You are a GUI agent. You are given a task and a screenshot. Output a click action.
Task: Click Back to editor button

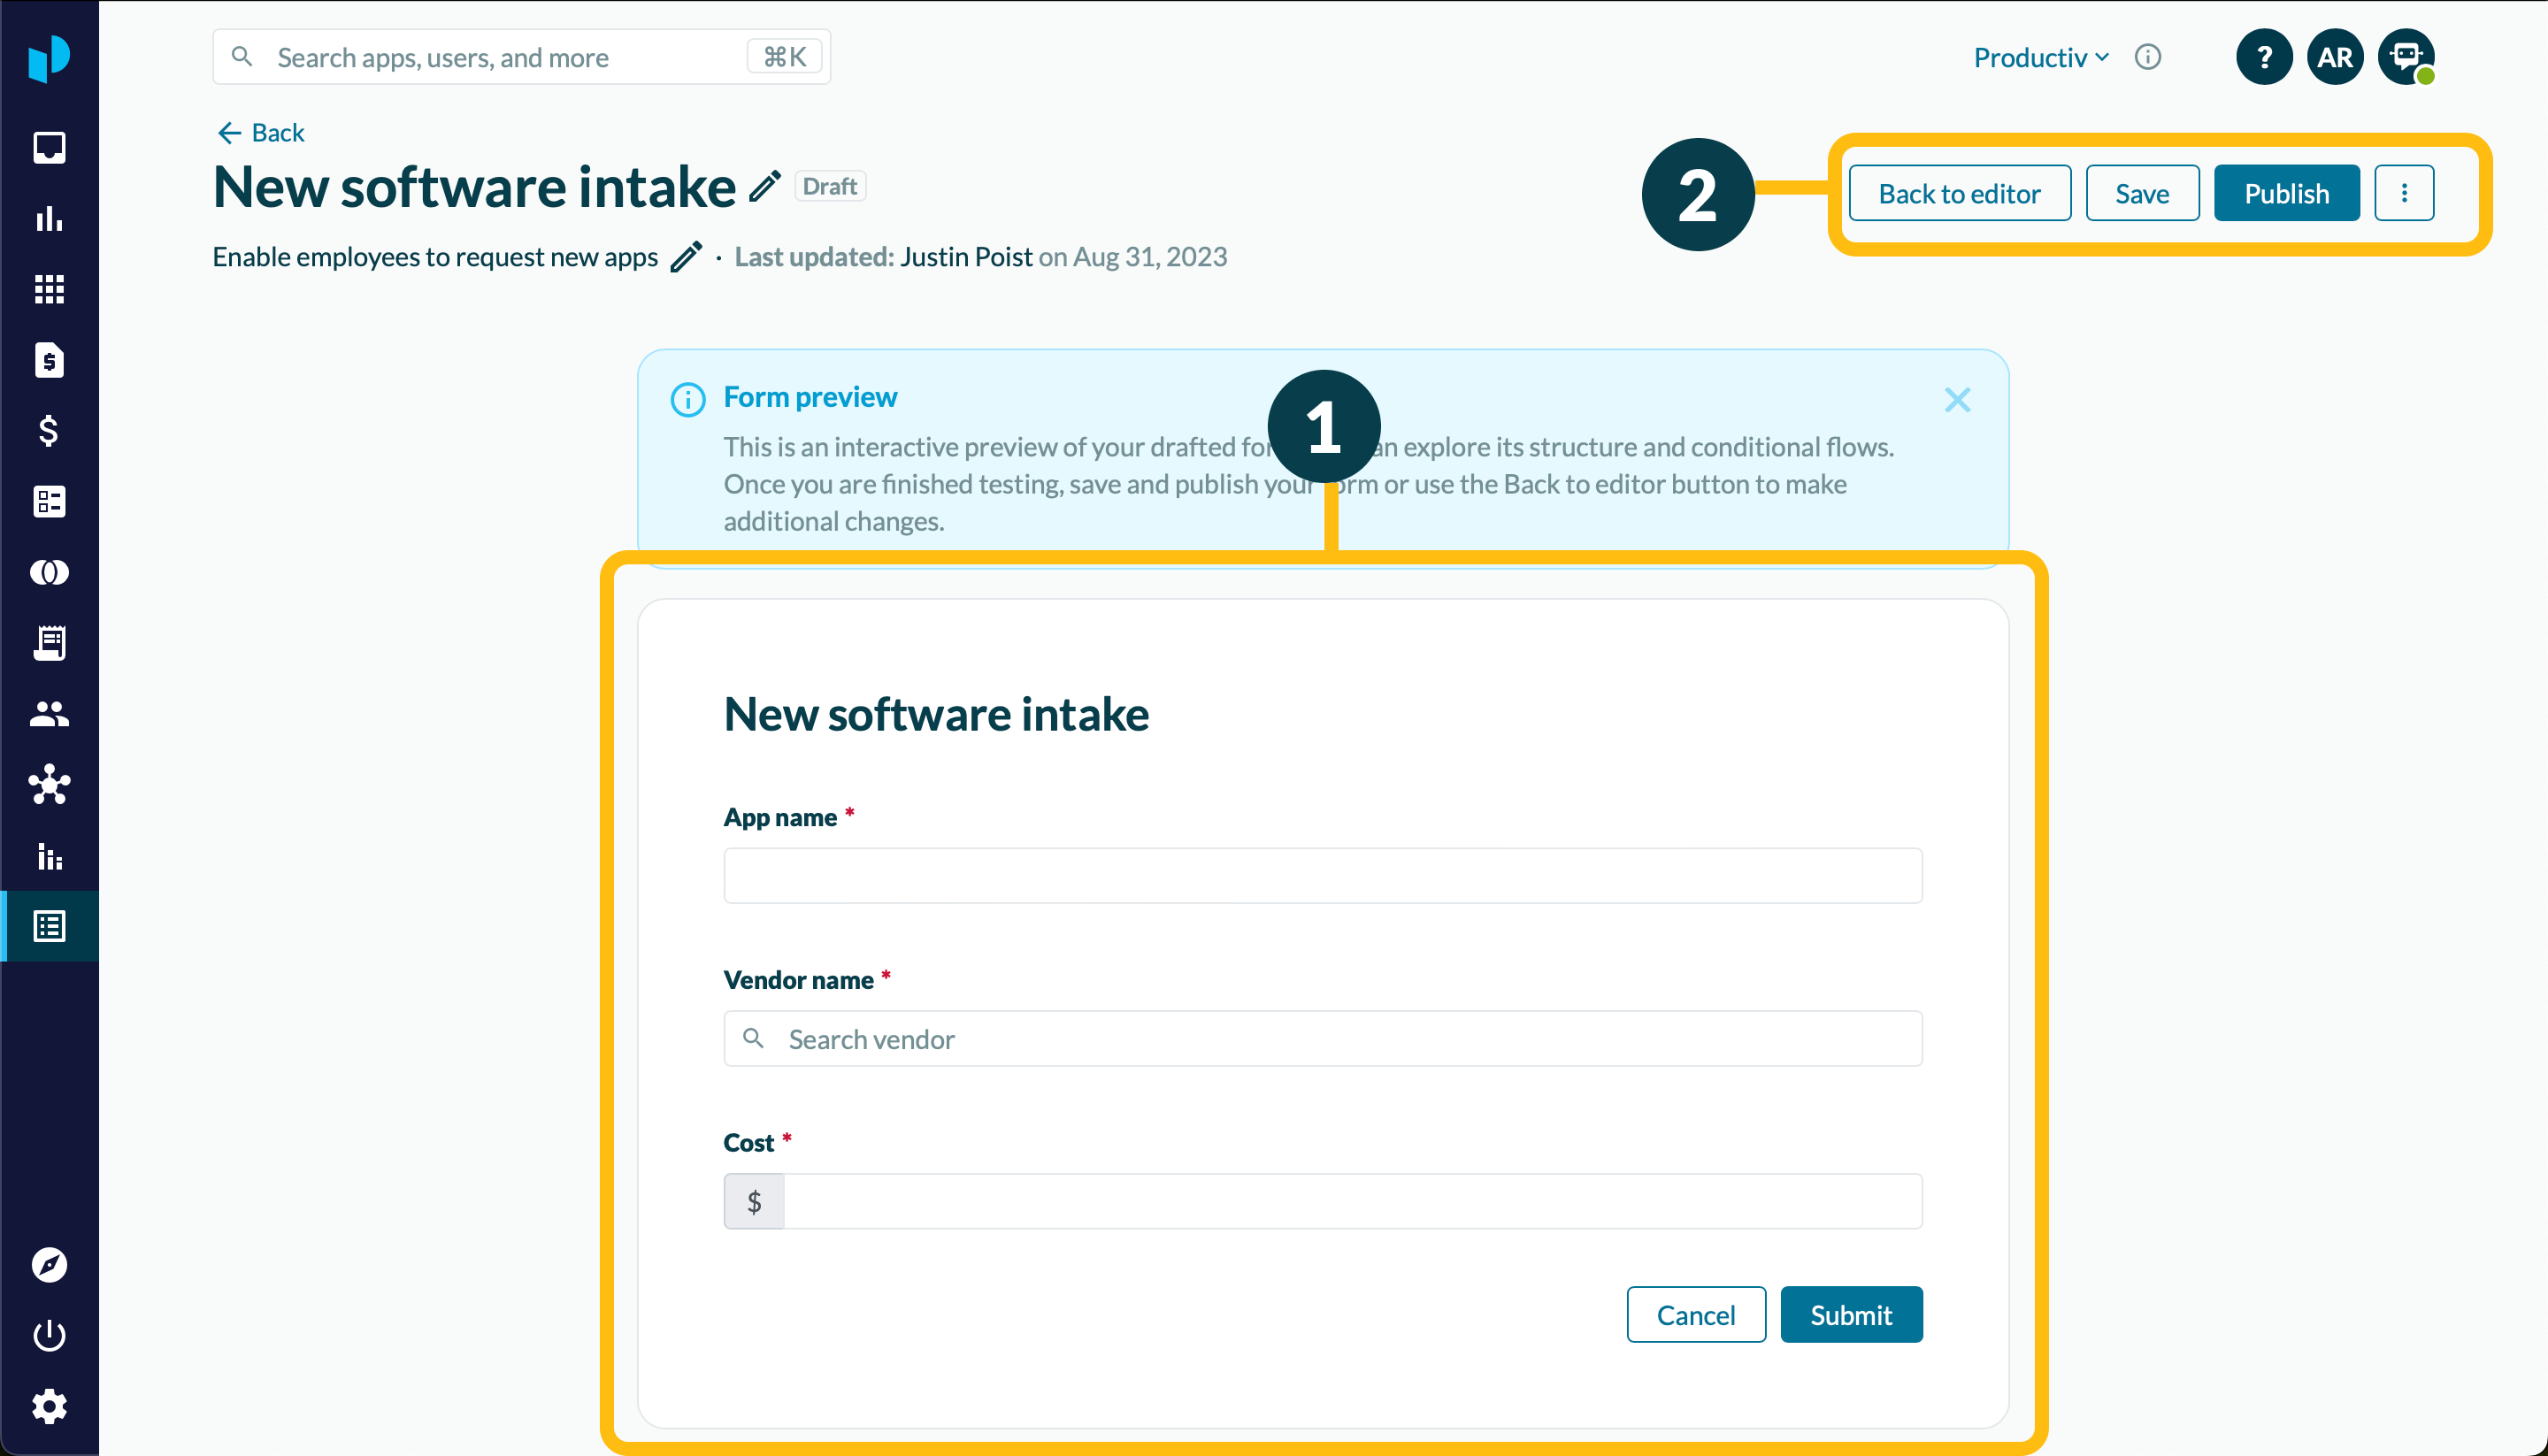click(x=1959, y=193)
